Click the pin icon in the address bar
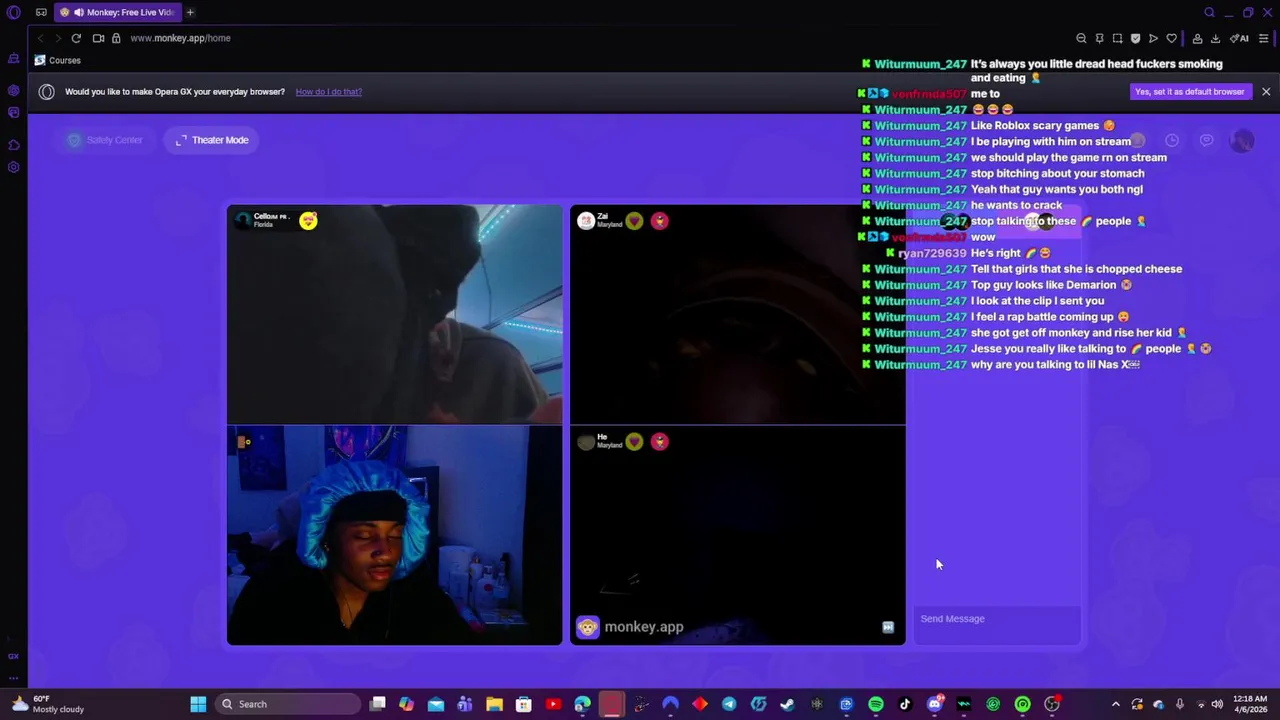The width and height of the screenshot is (1280, 720). [x=1099, y=38]
